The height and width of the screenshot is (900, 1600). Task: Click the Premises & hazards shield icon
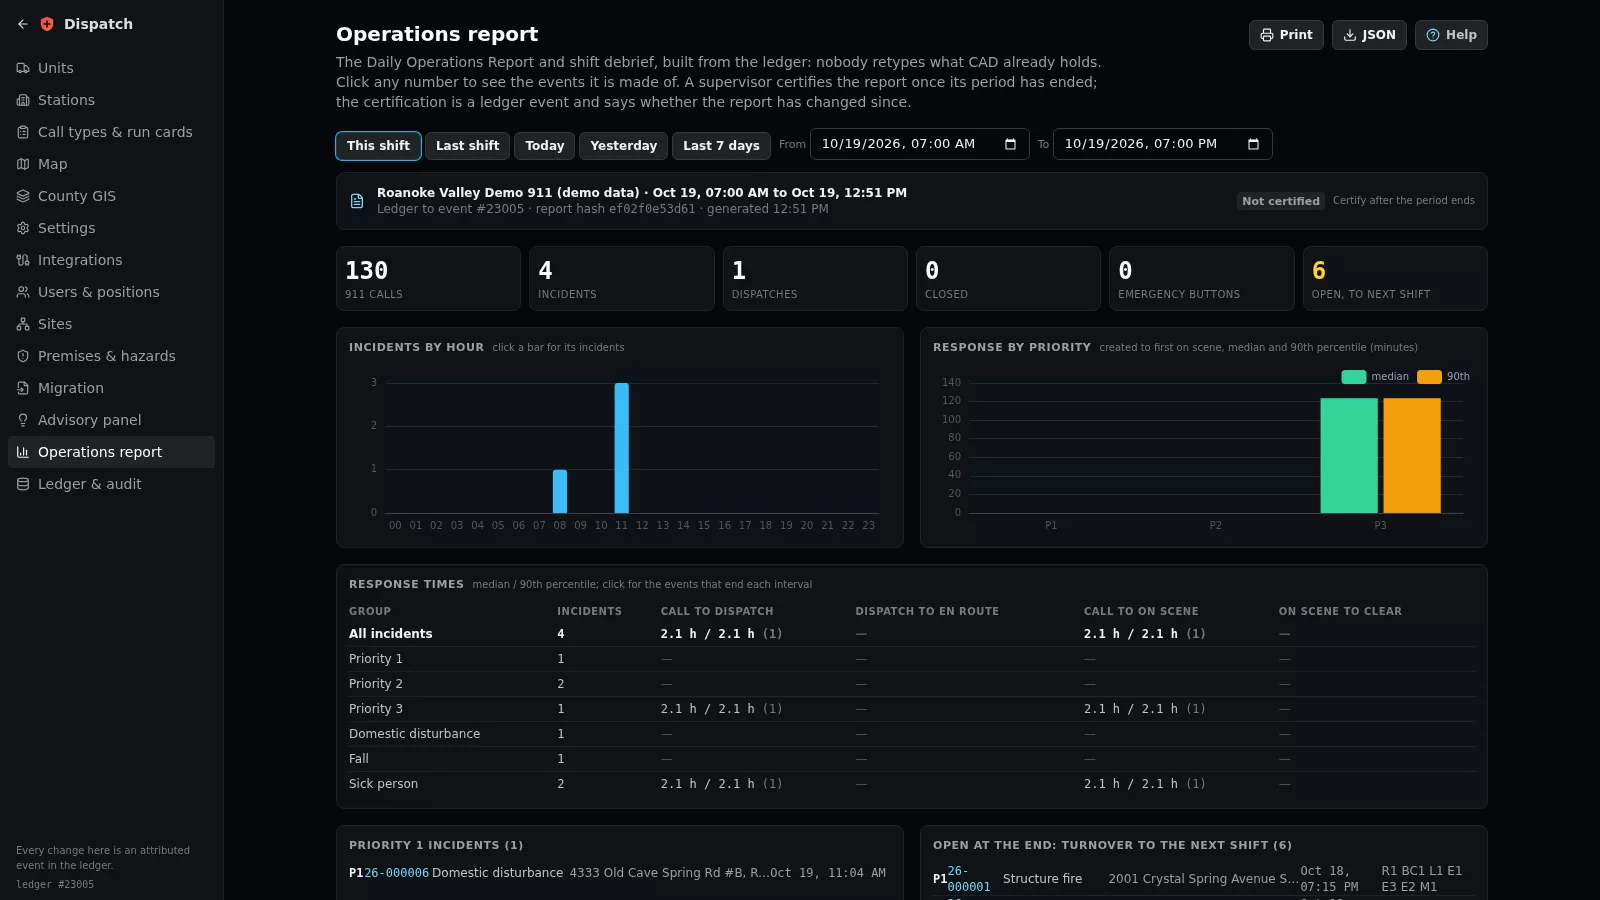click(23, 356)
